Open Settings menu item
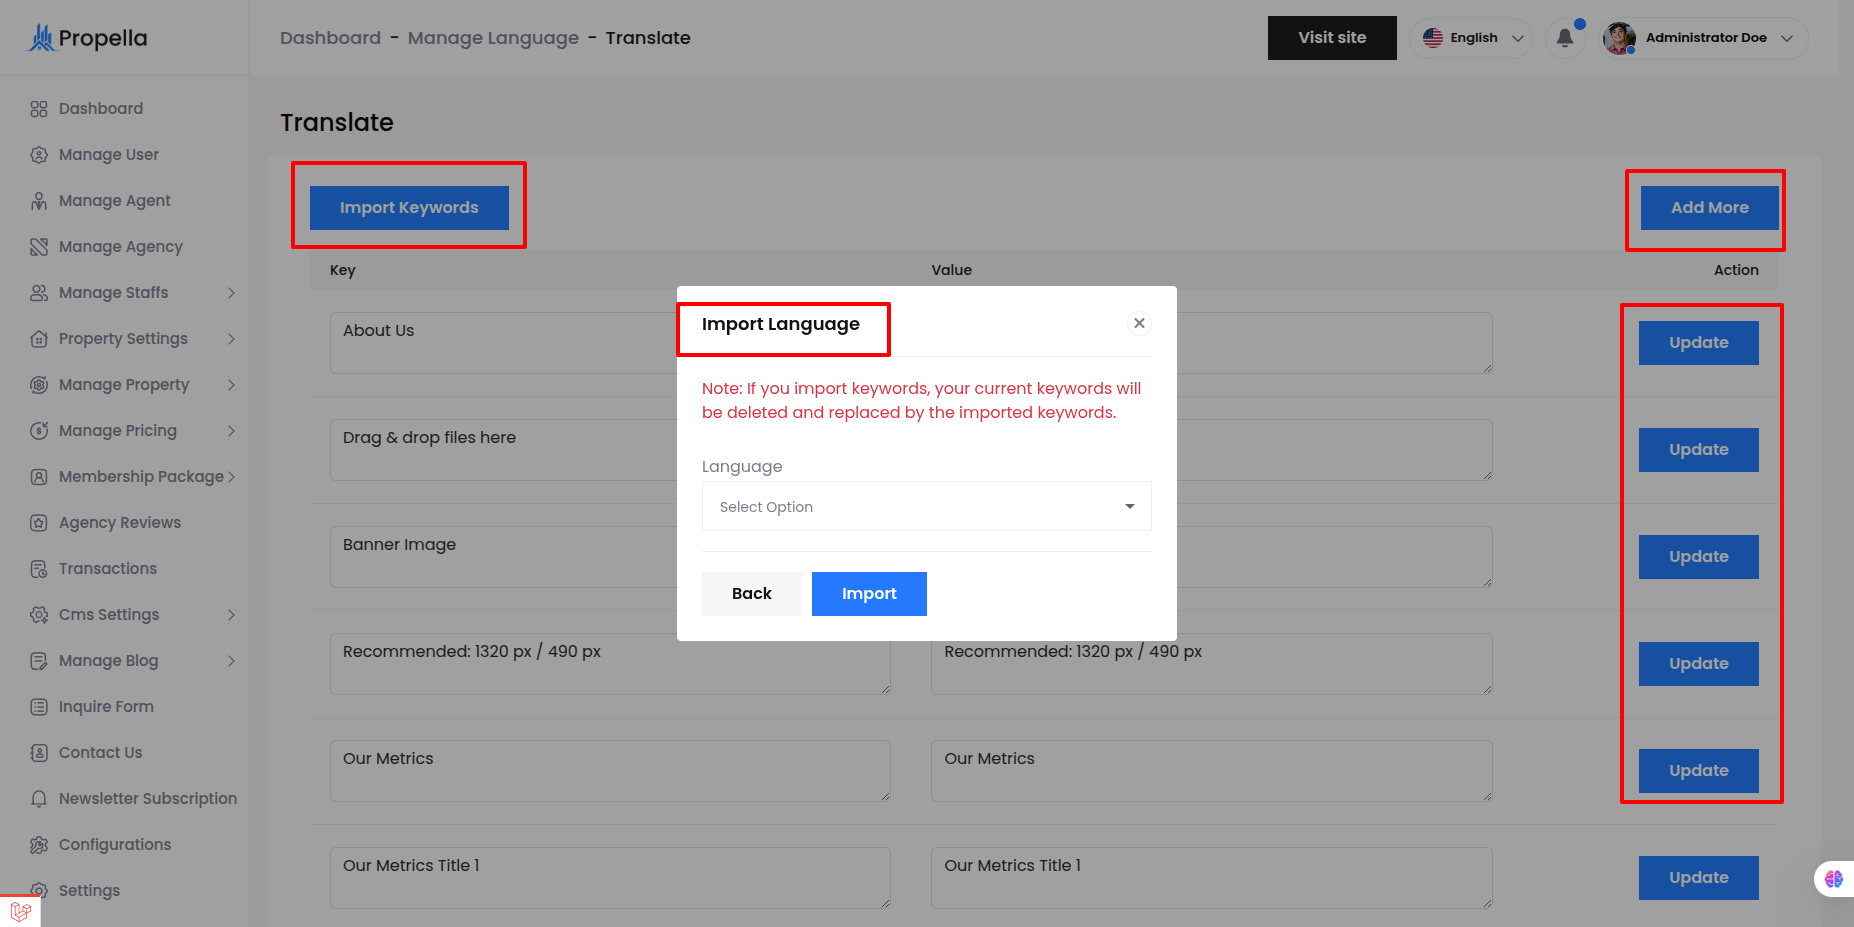 pyautogui.click(x=89, y=891)
